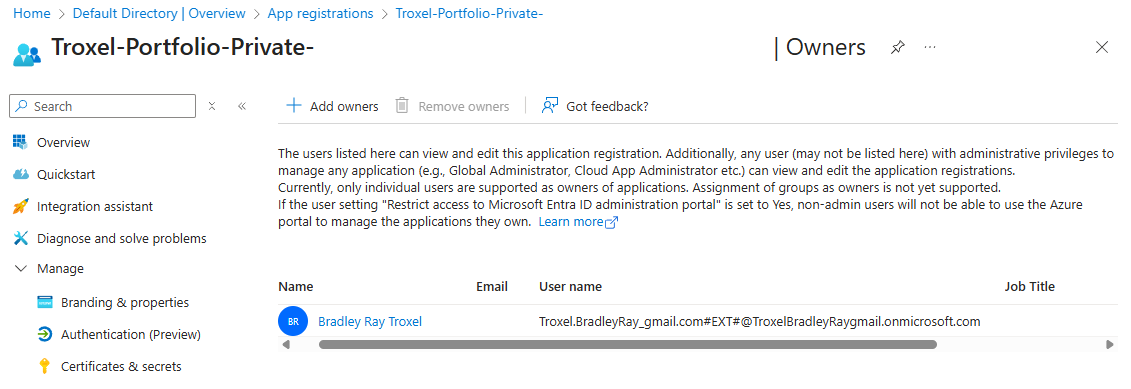1131x389 pixels.
Task: Open Default Directory | Overview breadcrumb
Action: pyautogui.click(x=159, y=14)
